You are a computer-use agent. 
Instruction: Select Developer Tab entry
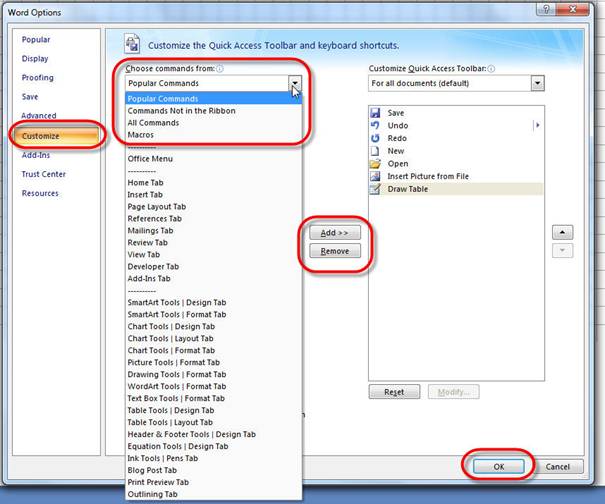point(213,266)
